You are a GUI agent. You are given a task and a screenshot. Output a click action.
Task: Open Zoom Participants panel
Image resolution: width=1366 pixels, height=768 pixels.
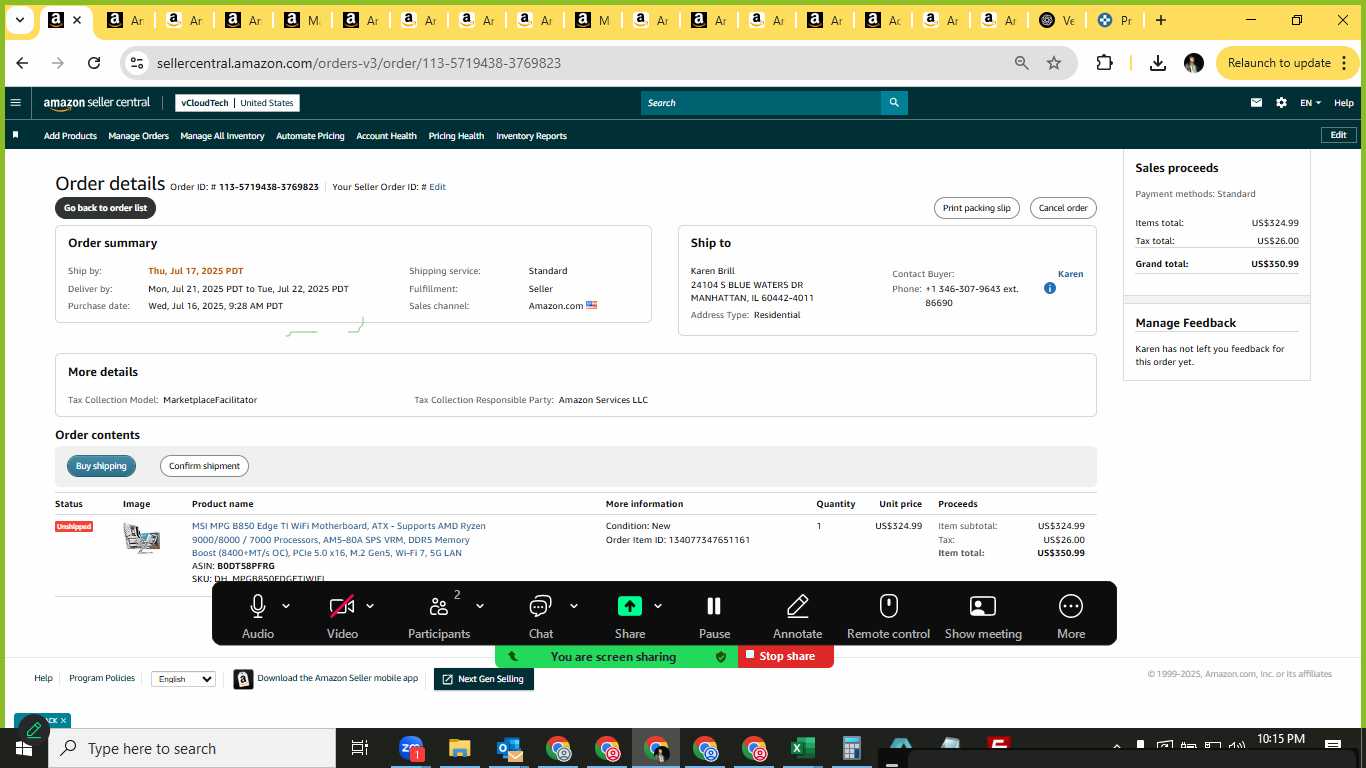[x=439, y=606]
